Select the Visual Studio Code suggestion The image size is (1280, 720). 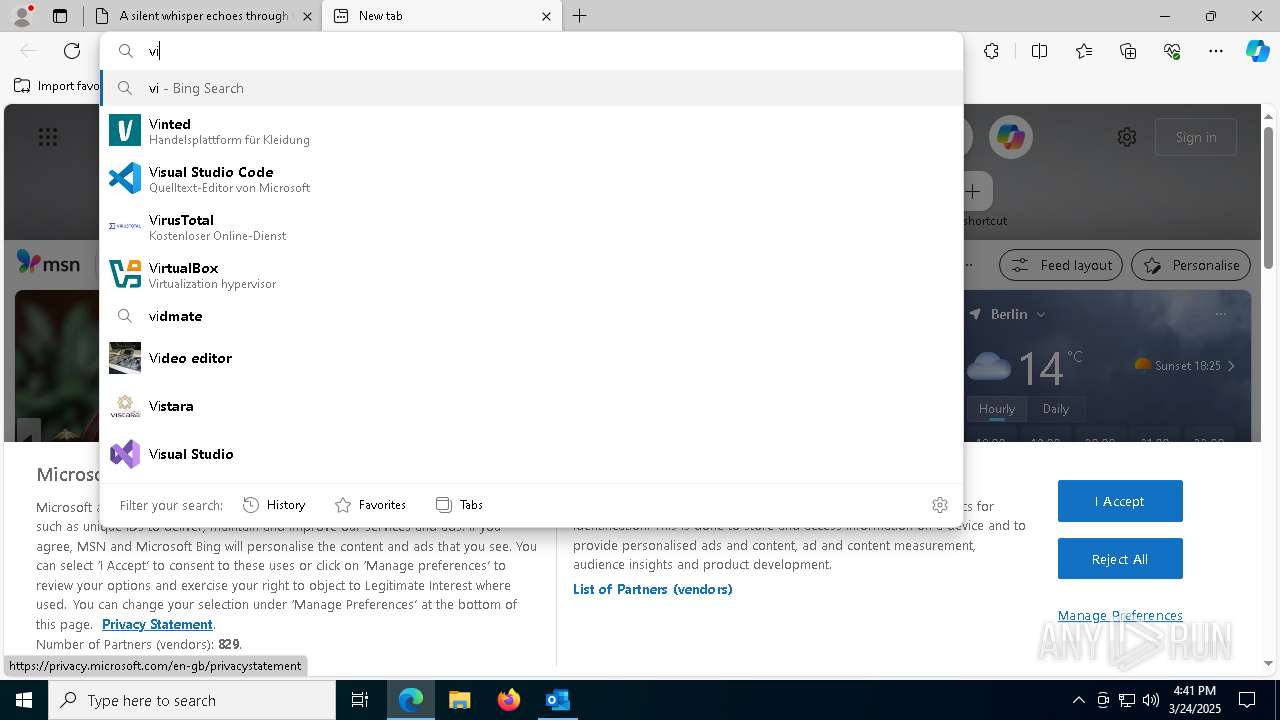(531, 179)
